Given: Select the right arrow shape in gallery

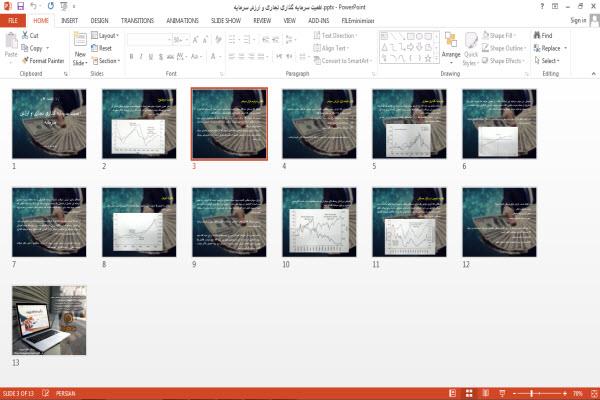Looking at the screenshot, I should click(410, 47).
